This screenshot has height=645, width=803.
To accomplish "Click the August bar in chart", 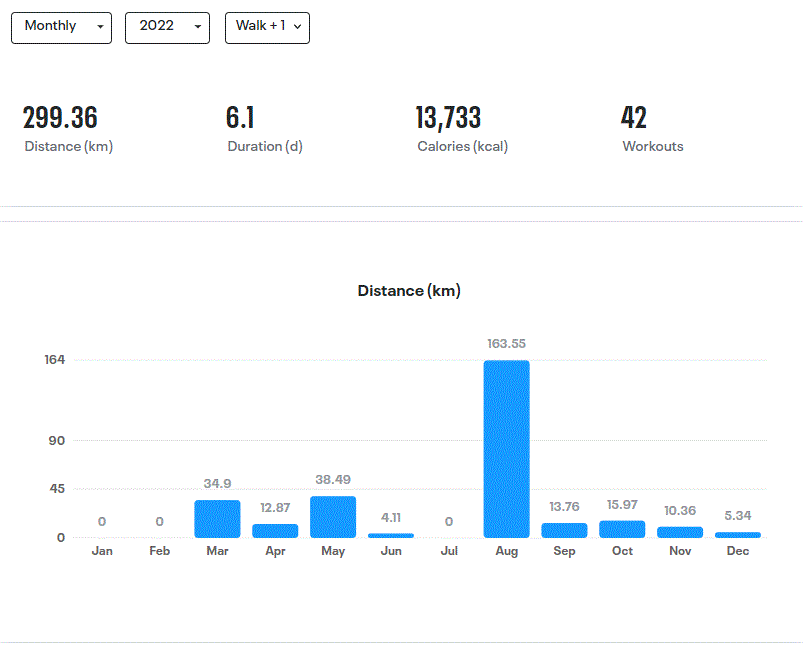I will coord(506,449).
